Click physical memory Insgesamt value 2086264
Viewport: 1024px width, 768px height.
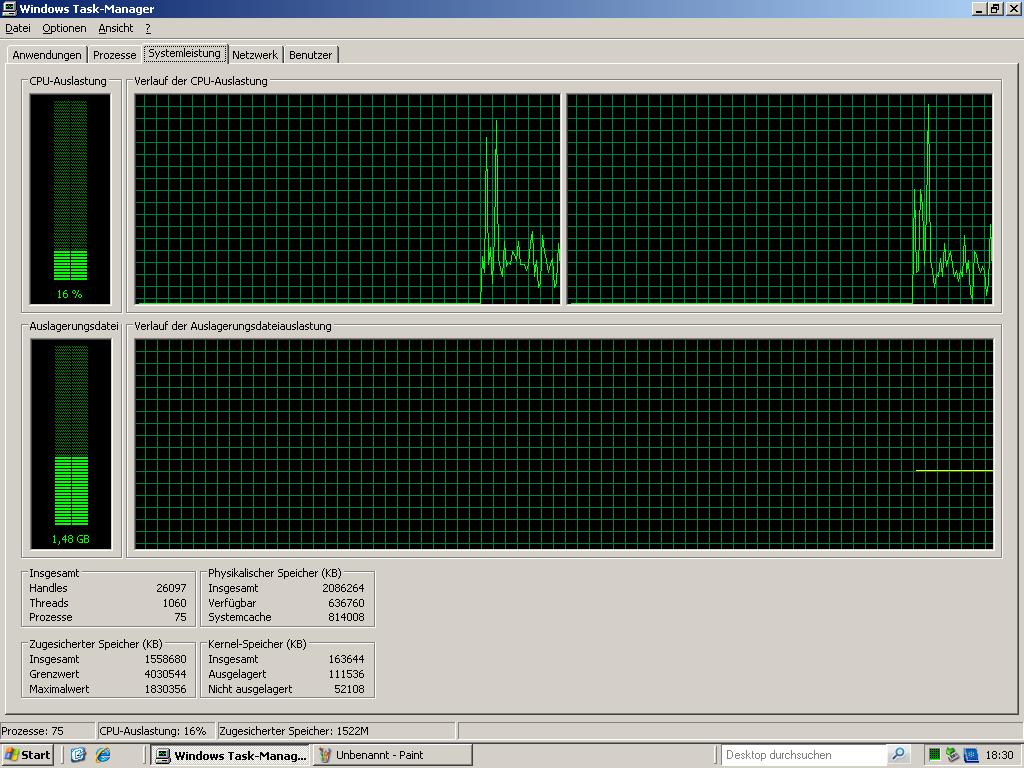(344, 588)
